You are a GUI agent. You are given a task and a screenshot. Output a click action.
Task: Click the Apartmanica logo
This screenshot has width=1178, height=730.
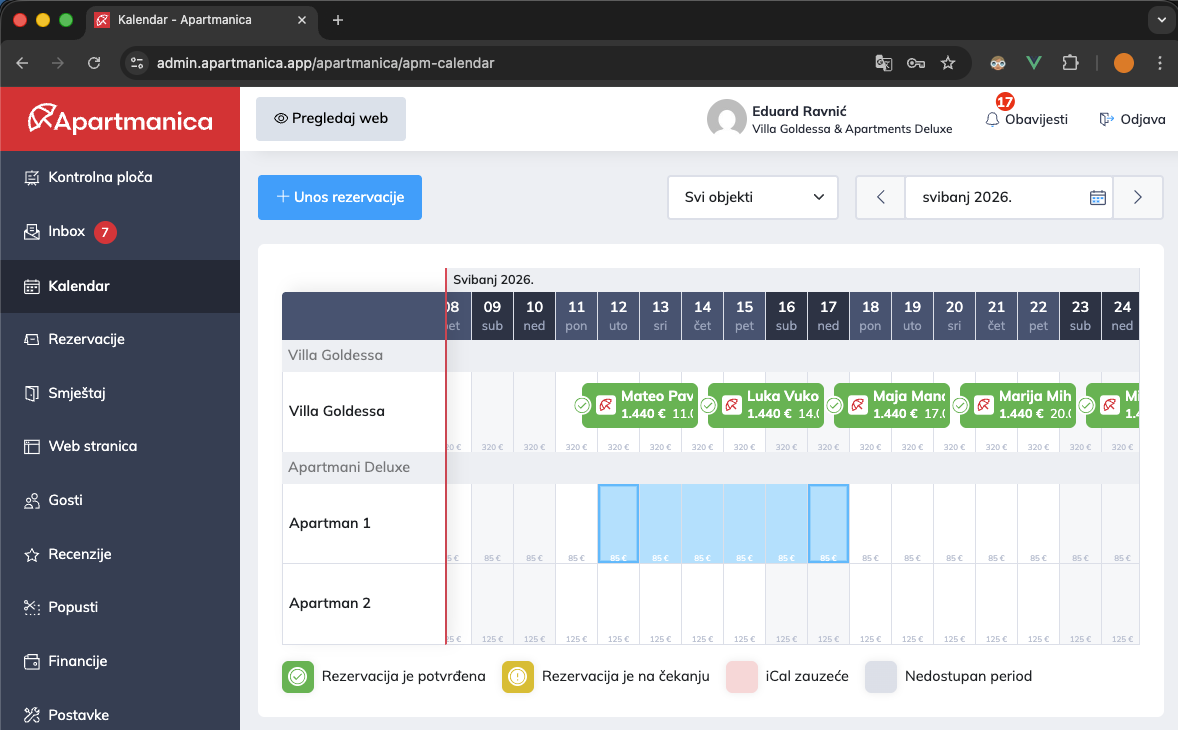[x=120, y=120]
